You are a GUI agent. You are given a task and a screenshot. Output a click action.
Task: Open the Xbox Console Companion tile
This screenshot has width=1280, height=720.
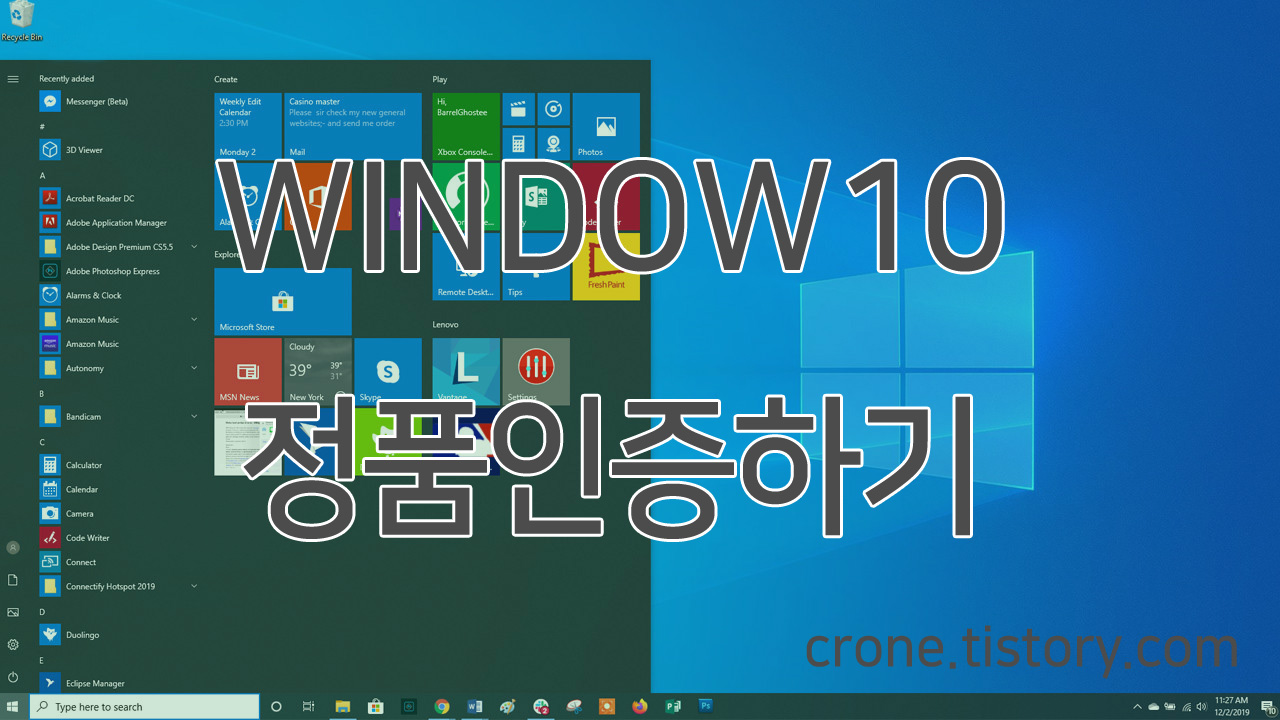point(466,126)
